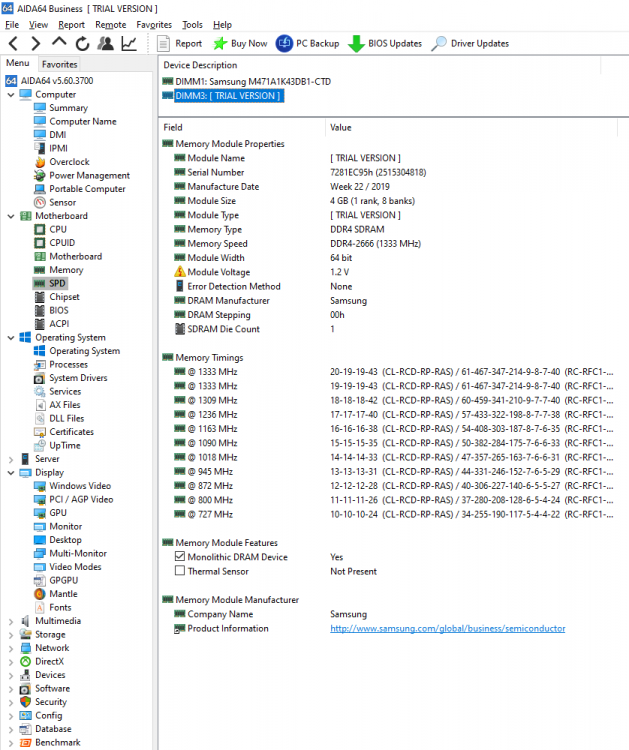The height and width of the screenshot is (750, 629).
Task: Toggle the Monolithic DRAM Device checkbox
Action: (x=180, y=556)
